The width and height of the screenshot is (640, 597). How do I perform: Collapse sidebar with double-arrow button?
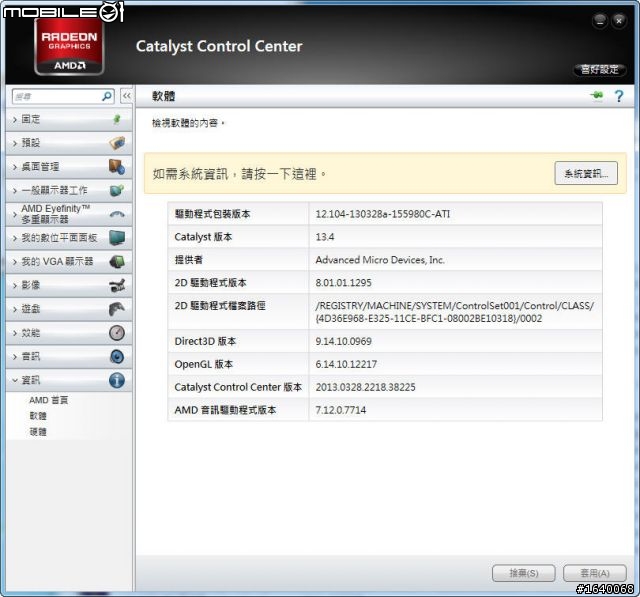click(x=127, y=96)
